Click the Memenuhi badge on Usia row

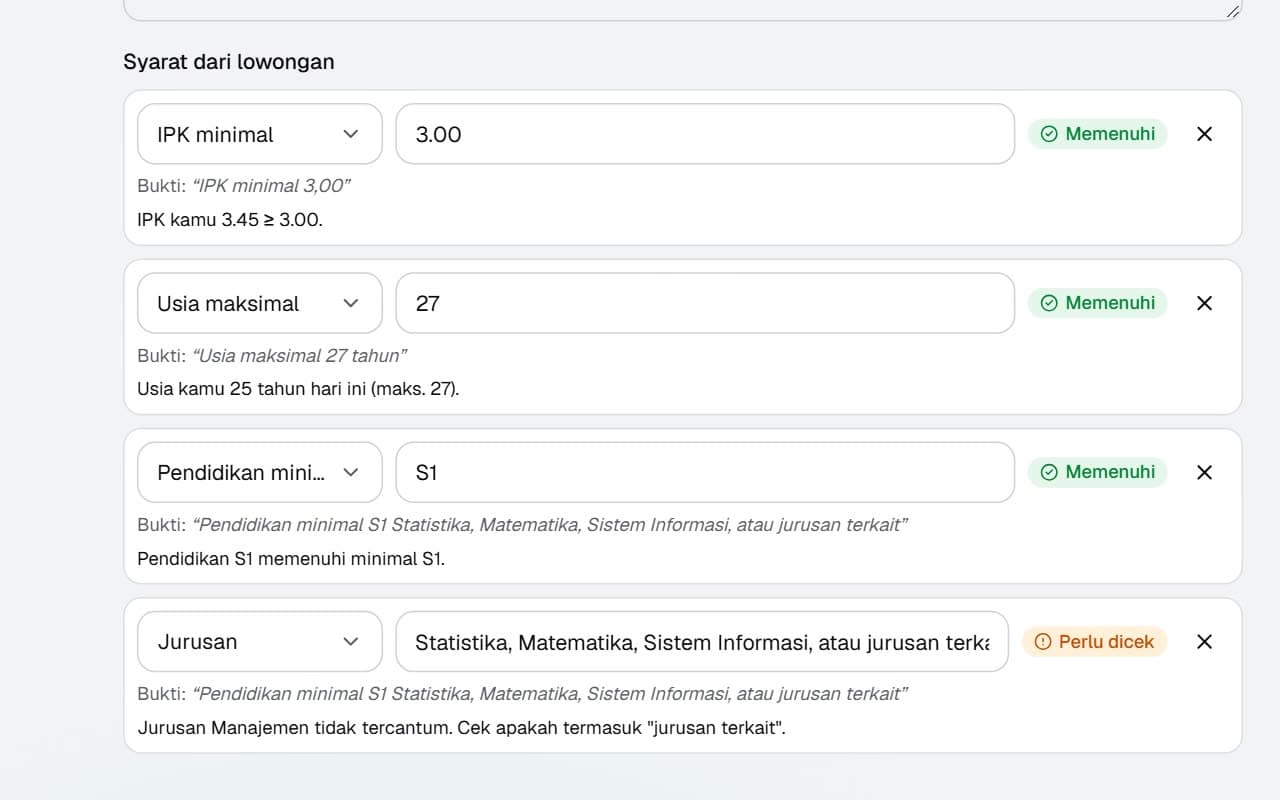pos(1097,303)
